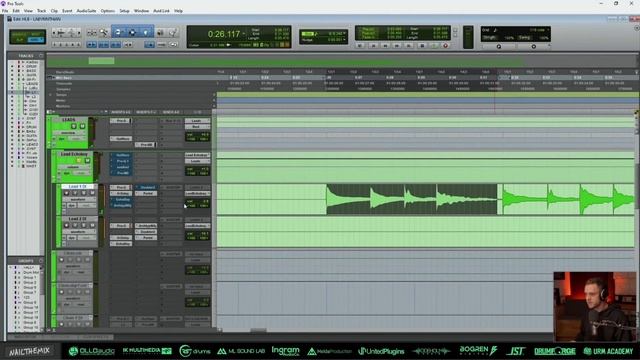This screenshot has height=360, width=640.
Task: Select the Selector tool
Action: tap(132, 32)
